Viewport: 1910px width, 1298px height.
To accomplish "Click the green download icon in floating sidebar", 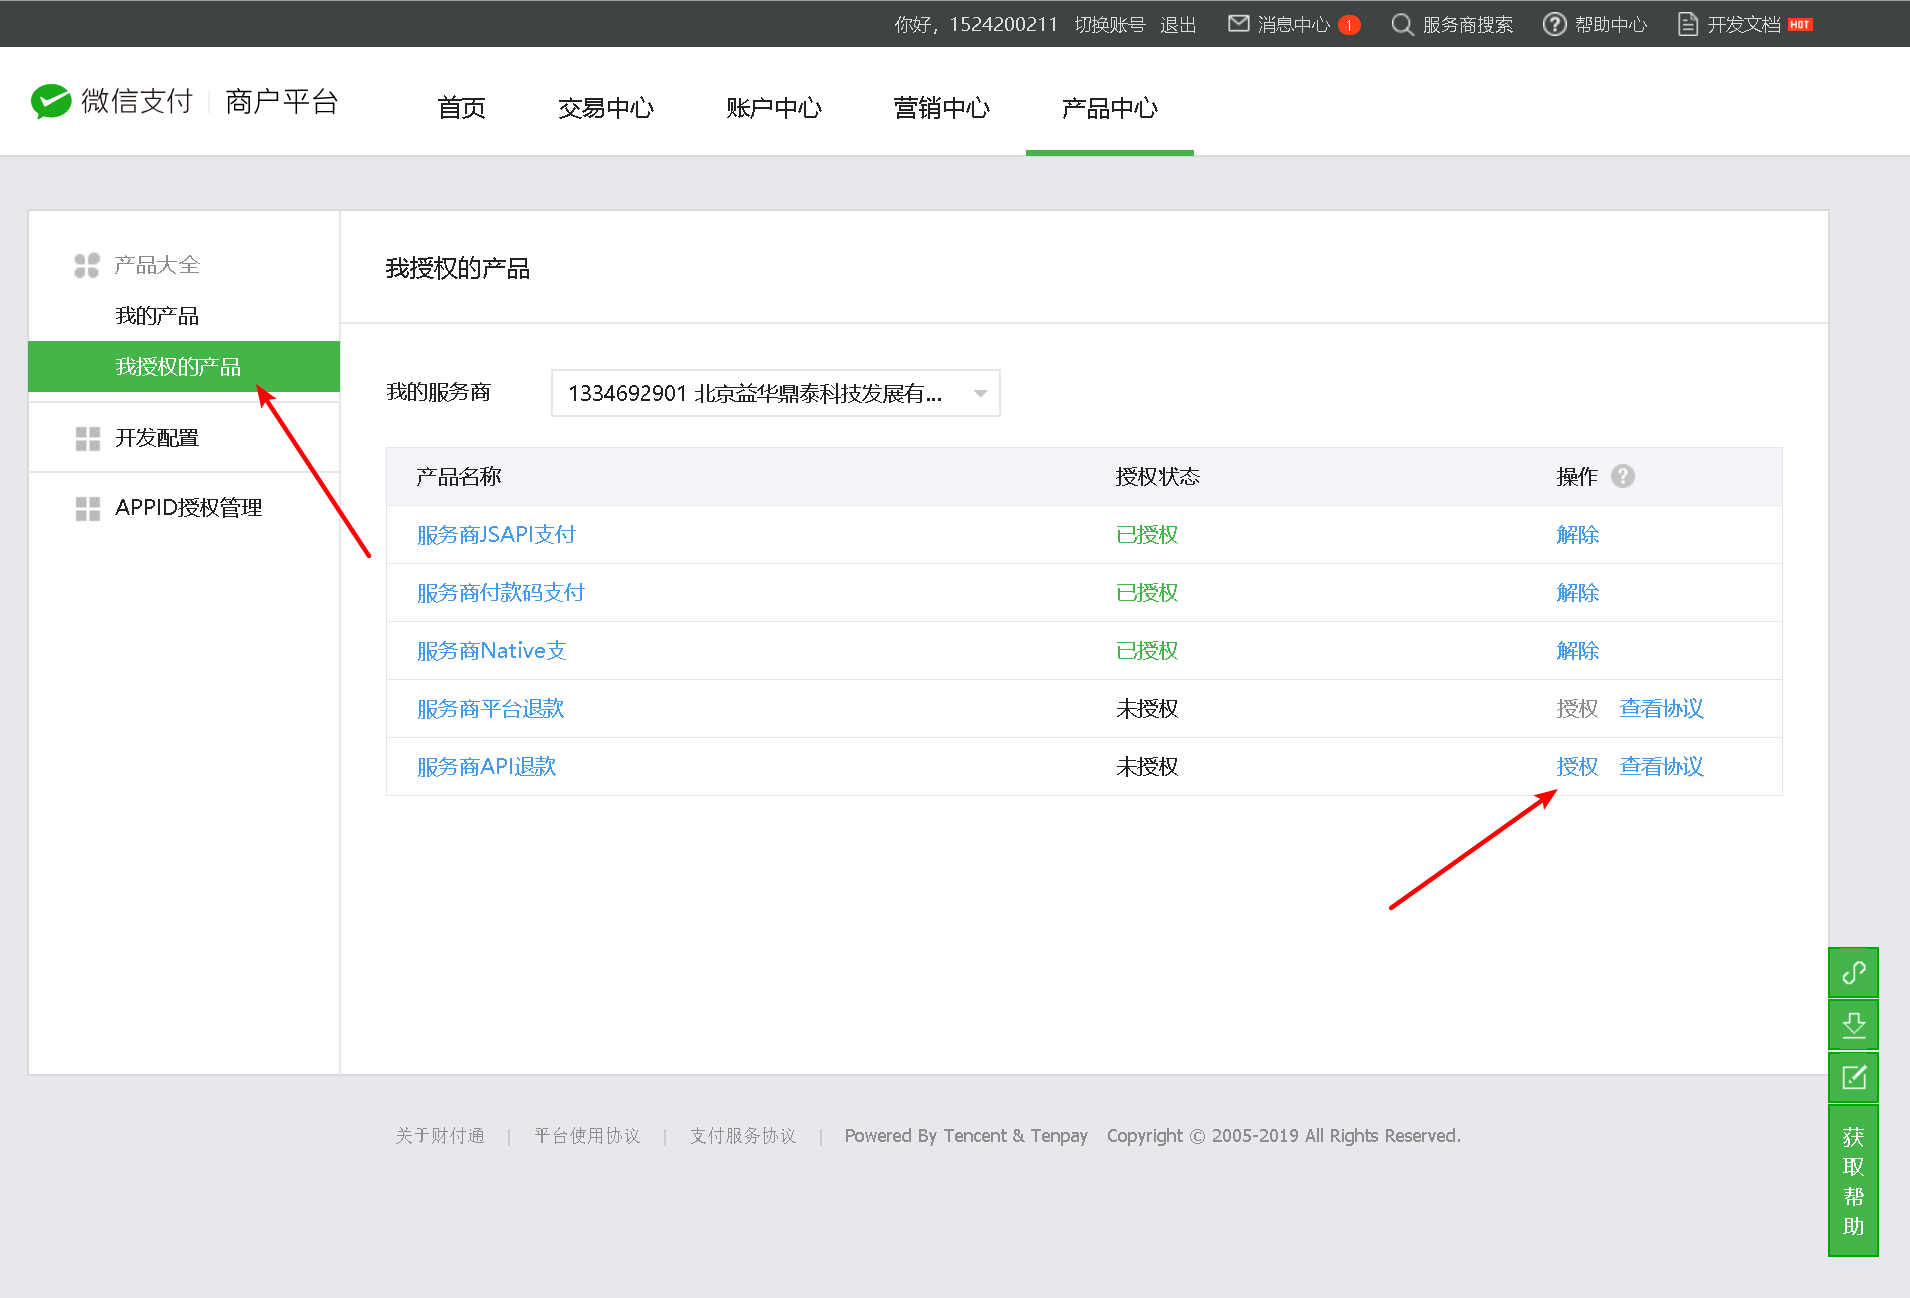I will pyautogui.click(x=1853, y=1025).
